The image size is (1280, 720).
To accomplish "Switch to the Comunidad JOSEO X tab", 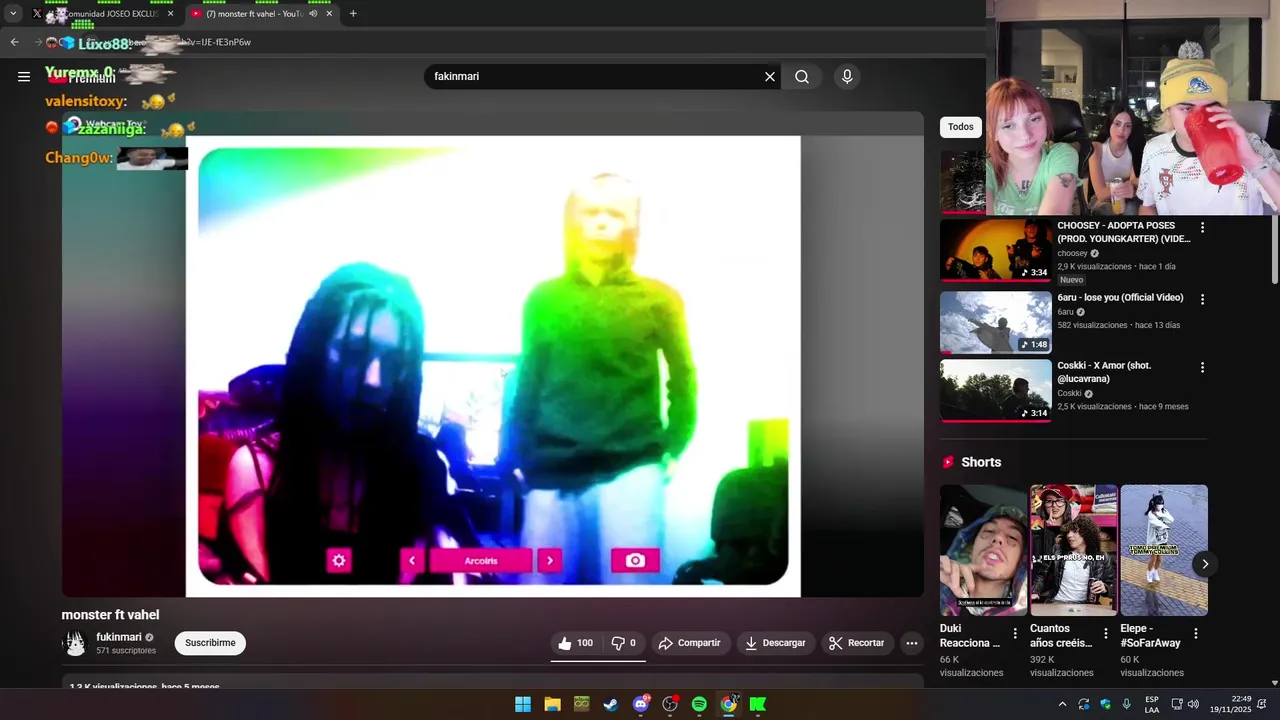I will pos(102,14).
